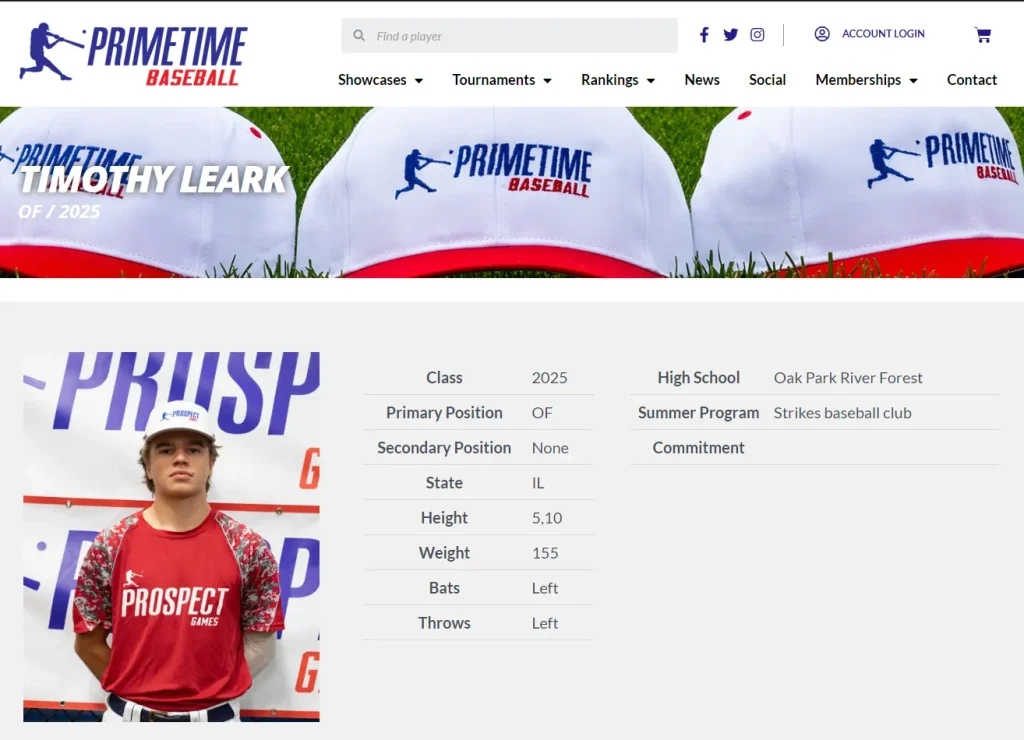Go to the News page
The width and height of the screenshot is (1024, 740).
click(x=702, y=80)
